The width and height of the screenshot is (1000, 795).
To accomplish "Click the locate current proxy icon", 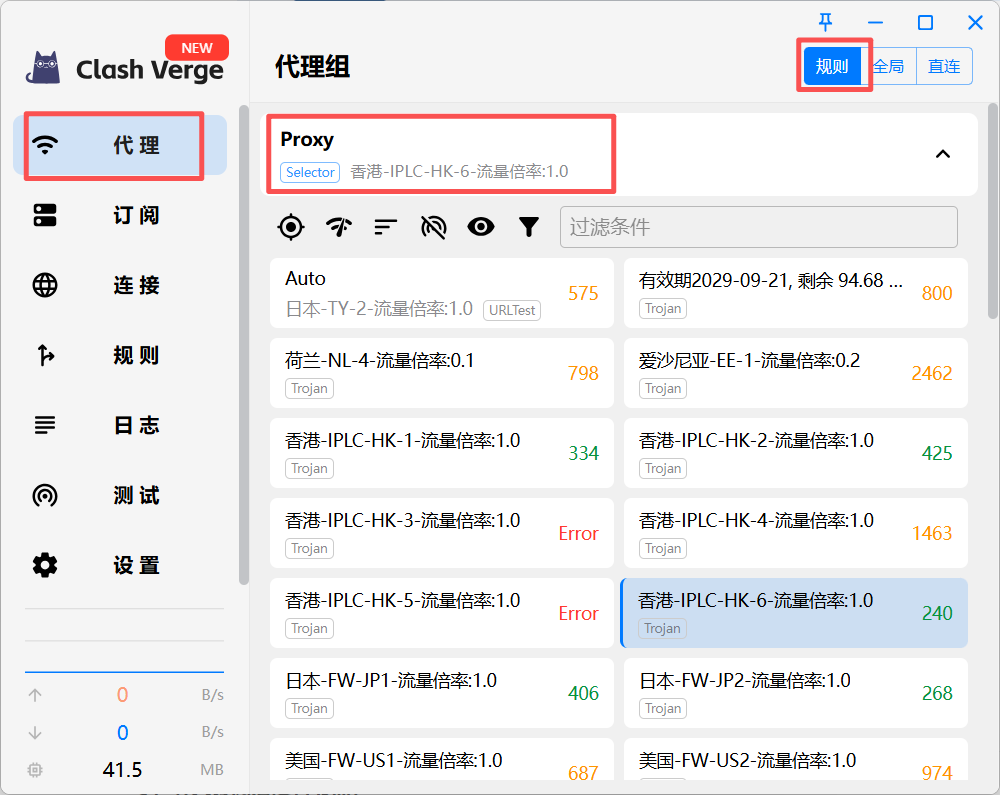I will tap(290, 227).
